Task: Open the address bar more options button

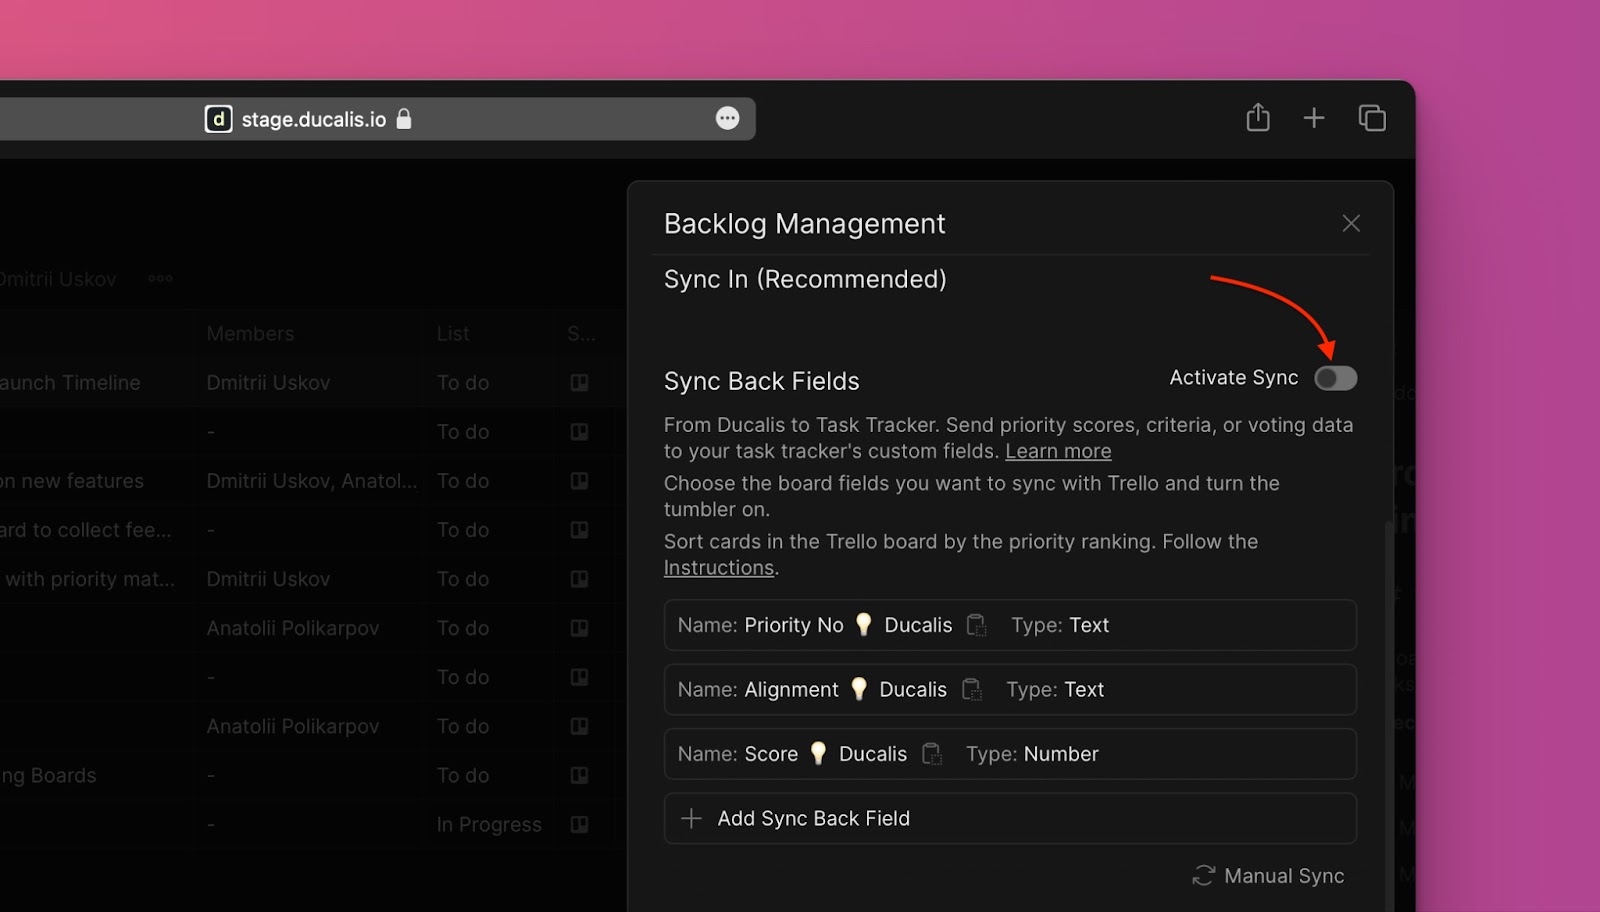Action: pos(727,118)
